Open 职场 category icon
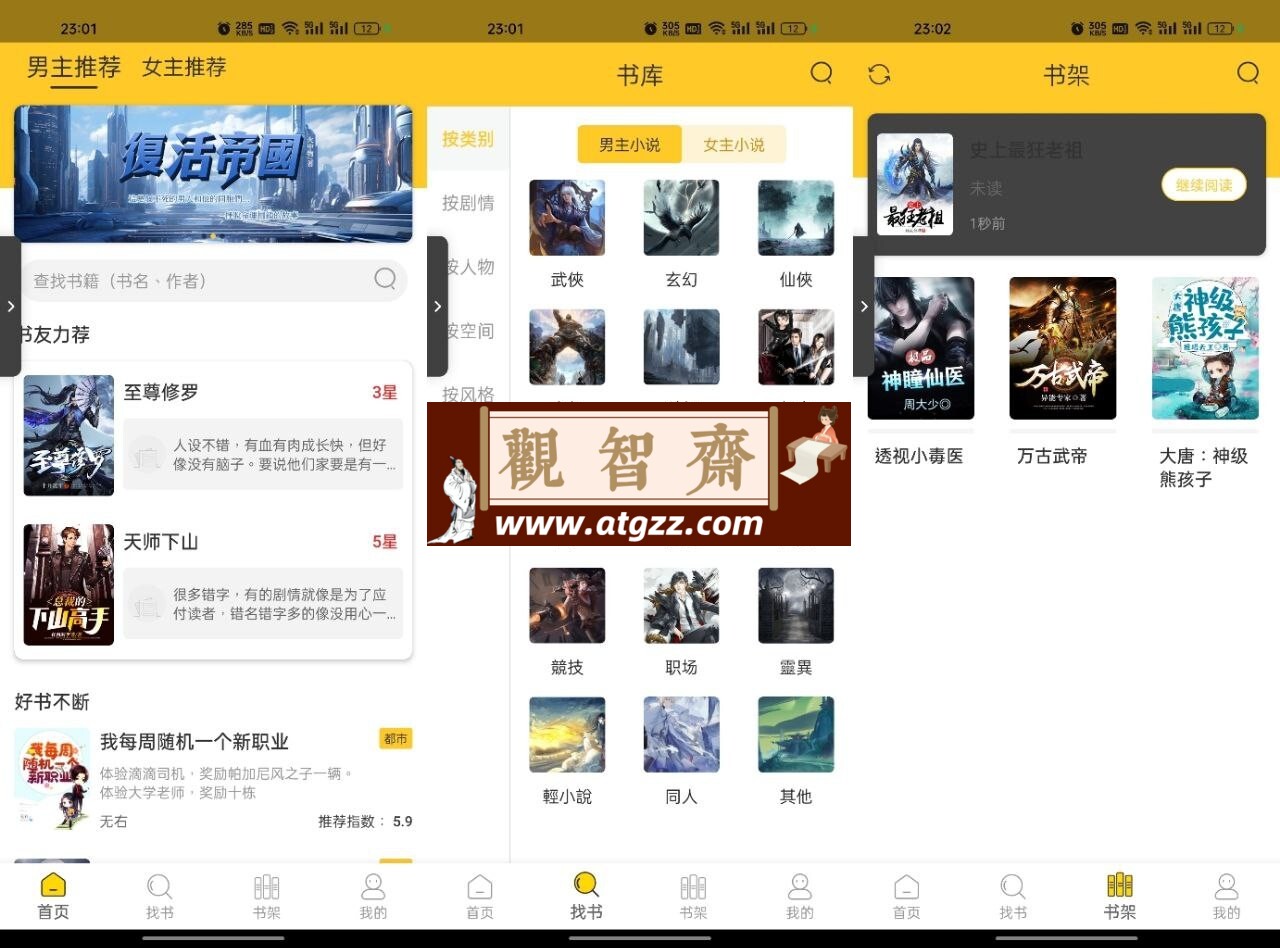The width and height of the screenshot is (1280, 948). (681, 606)
